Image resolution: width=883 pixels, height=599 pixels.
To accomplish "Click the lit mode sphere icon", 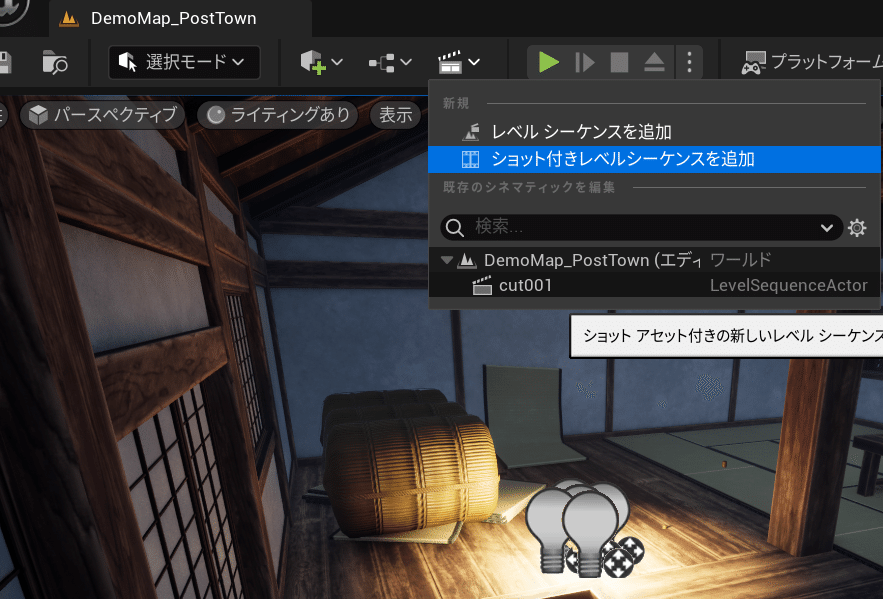I will click(x=216, y=115).
